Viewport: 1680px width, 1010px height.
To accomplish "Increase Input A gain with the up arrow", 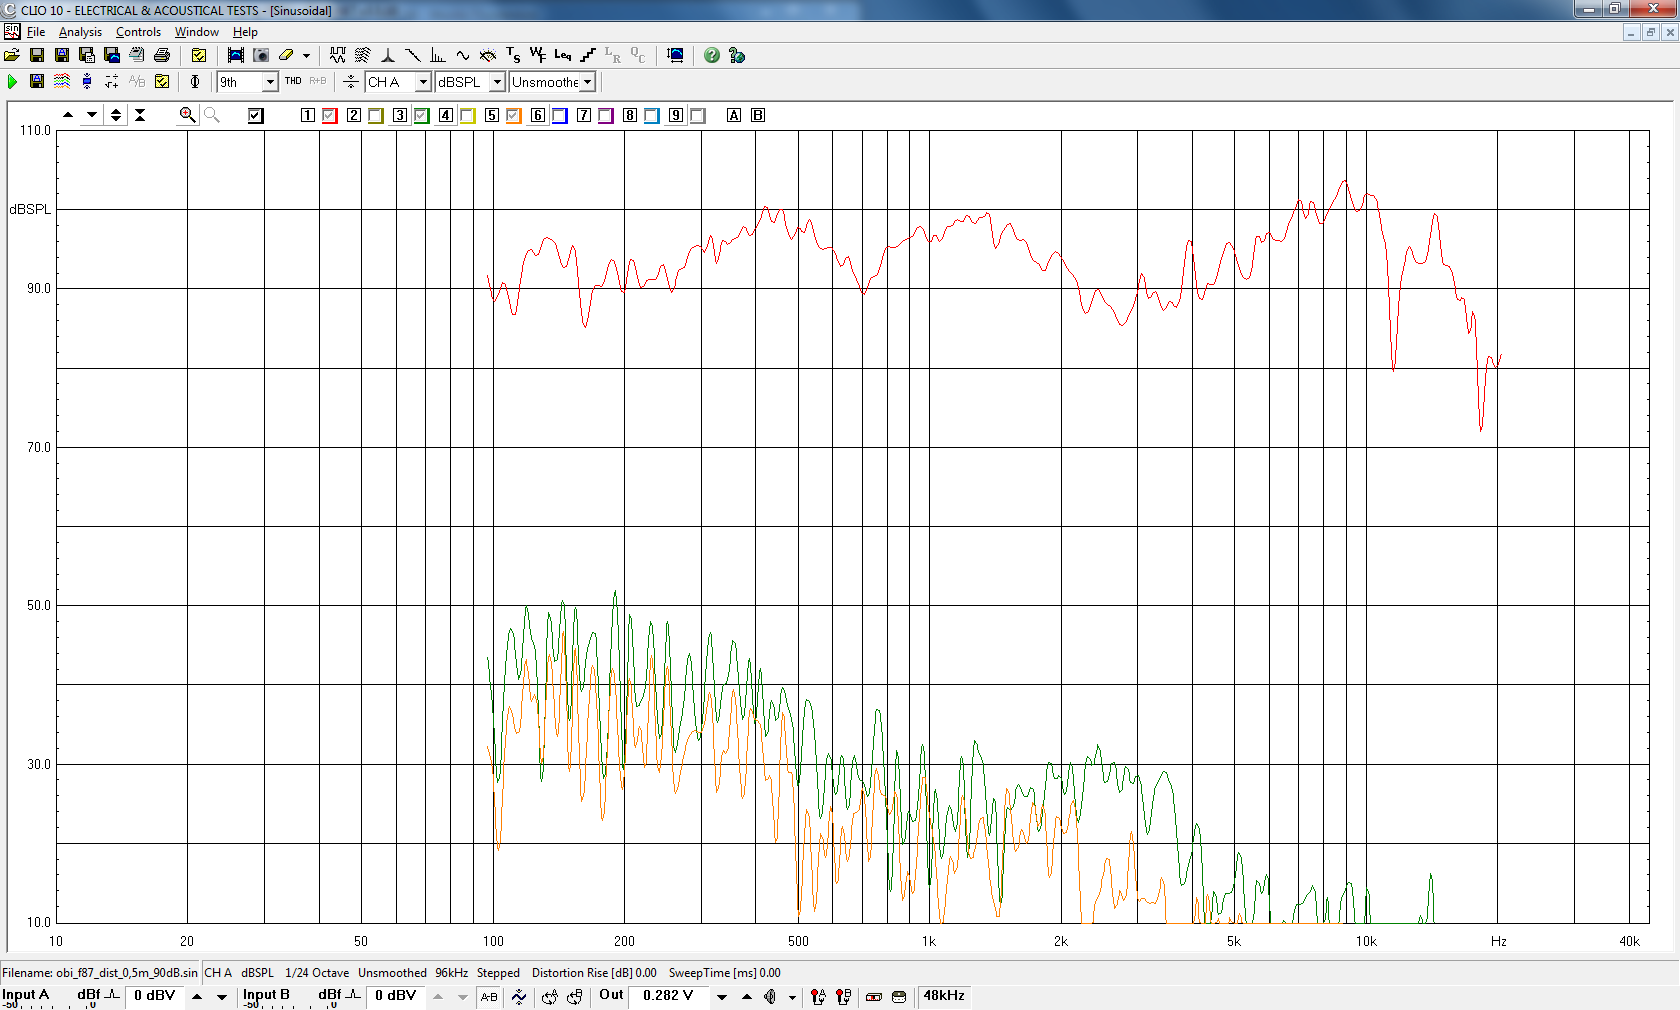I will [x=197, y=996].
